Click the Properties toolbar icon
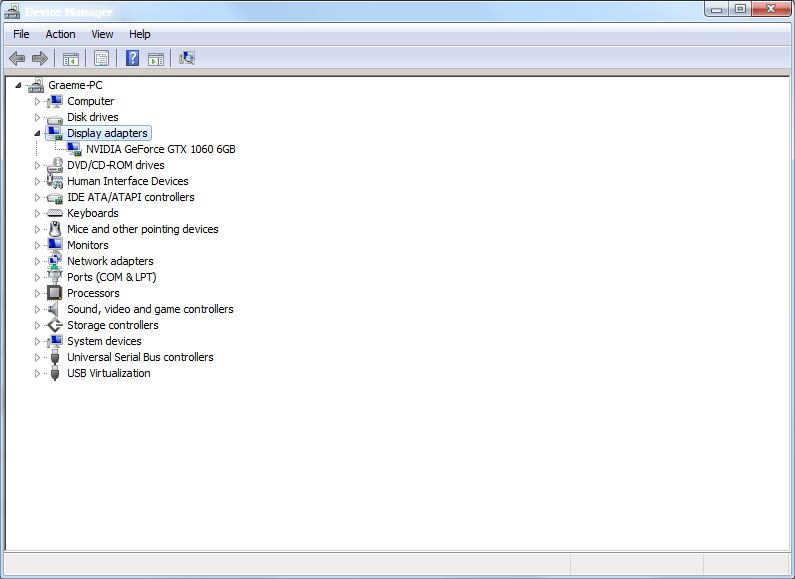 click(x=101, y=58)
